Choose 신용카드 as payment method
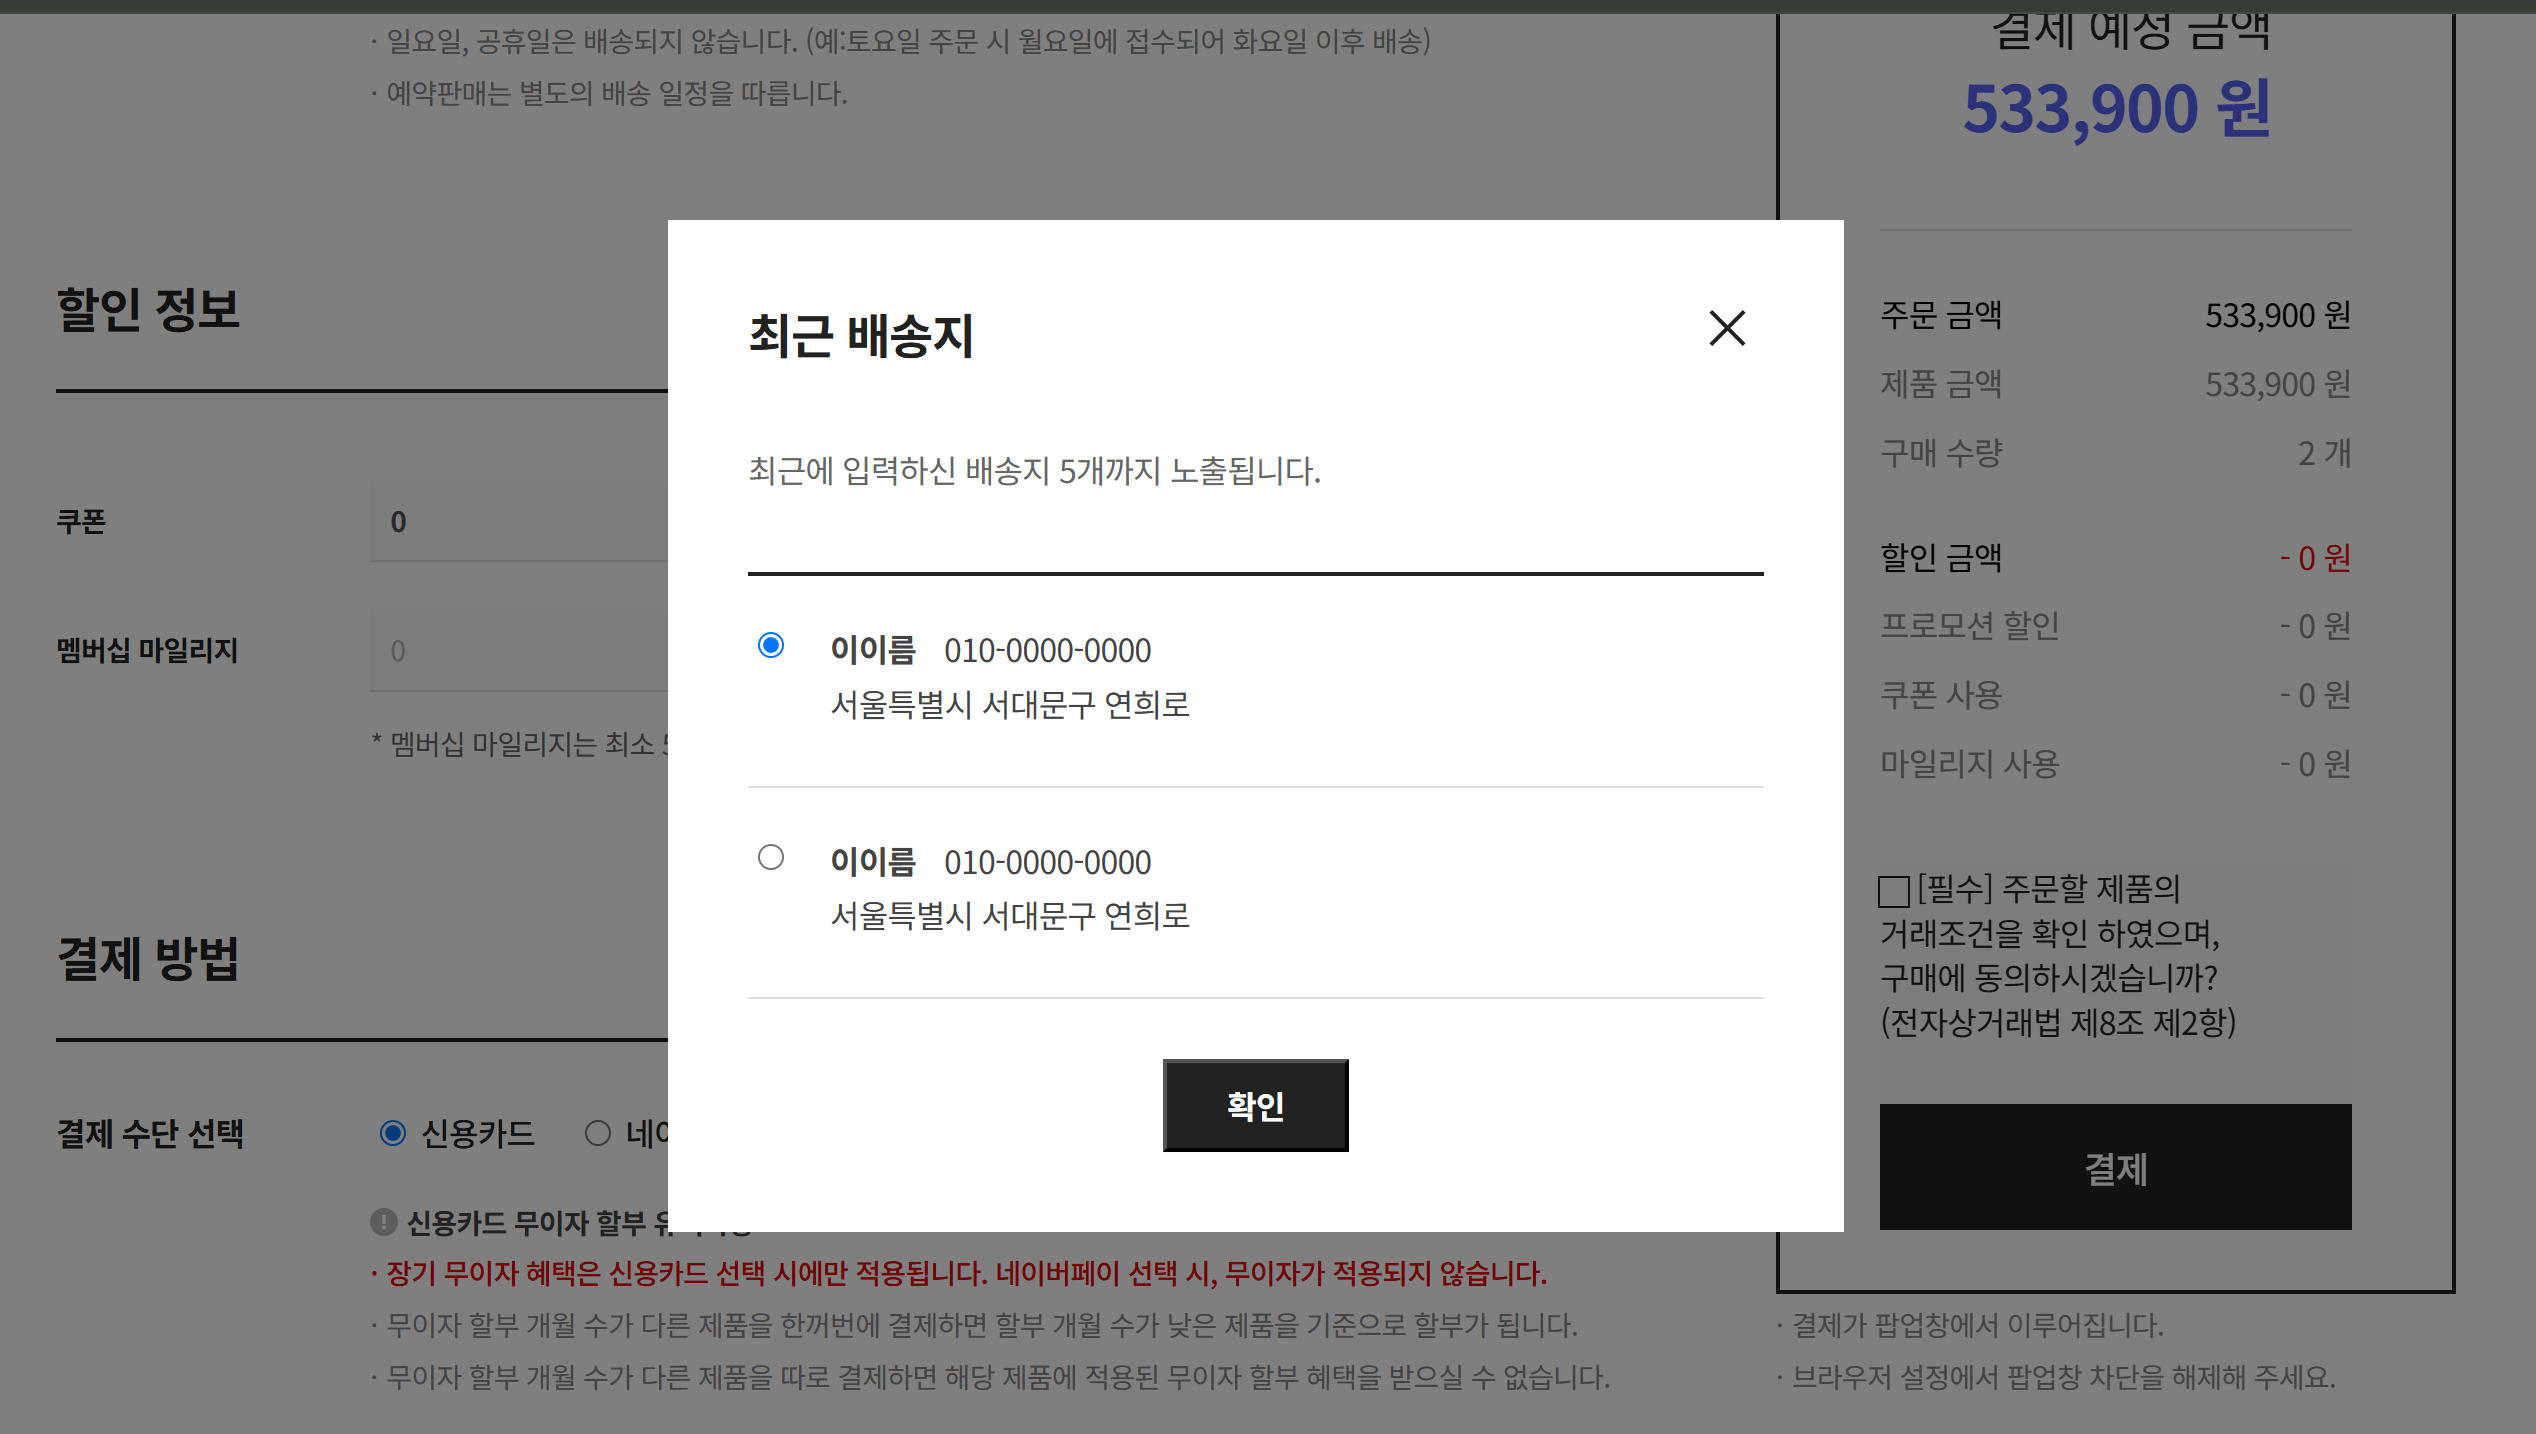 pos(393,1133)
